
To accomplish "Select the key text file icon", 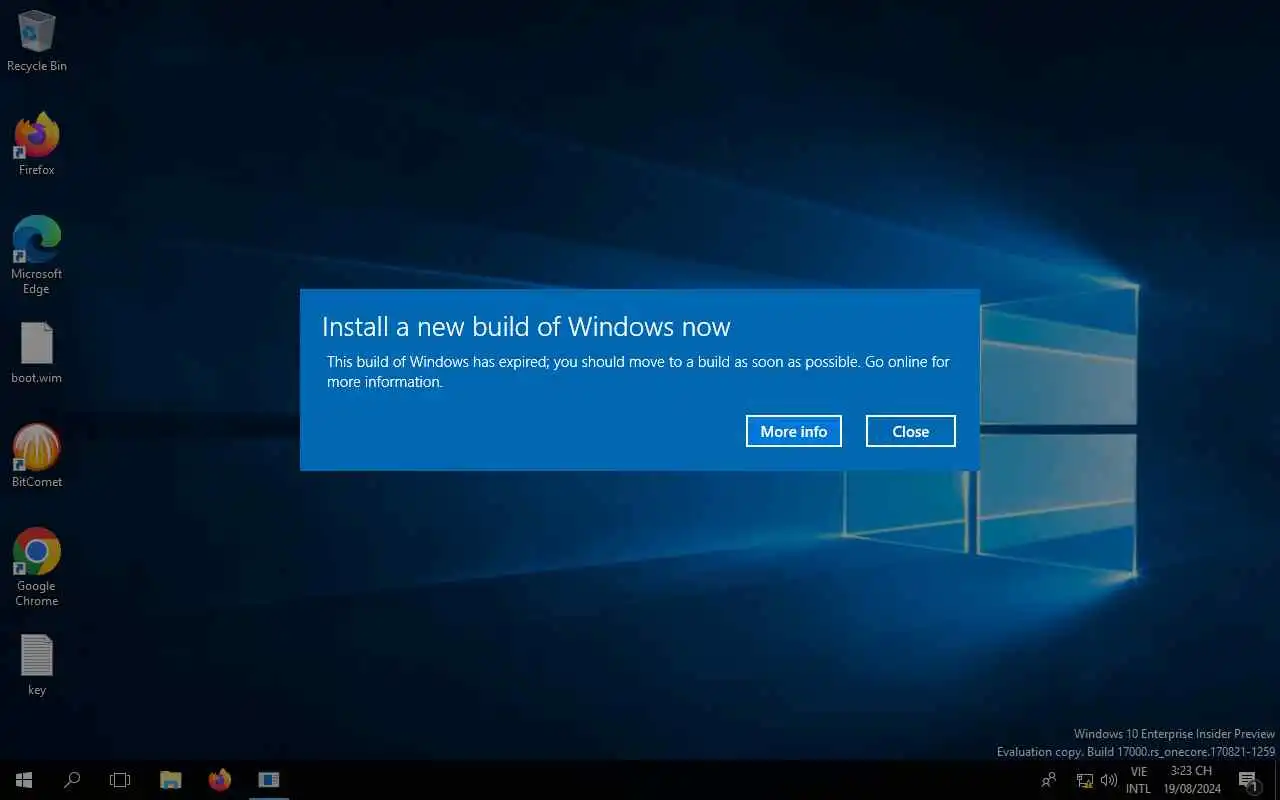I will click(37, 665).
